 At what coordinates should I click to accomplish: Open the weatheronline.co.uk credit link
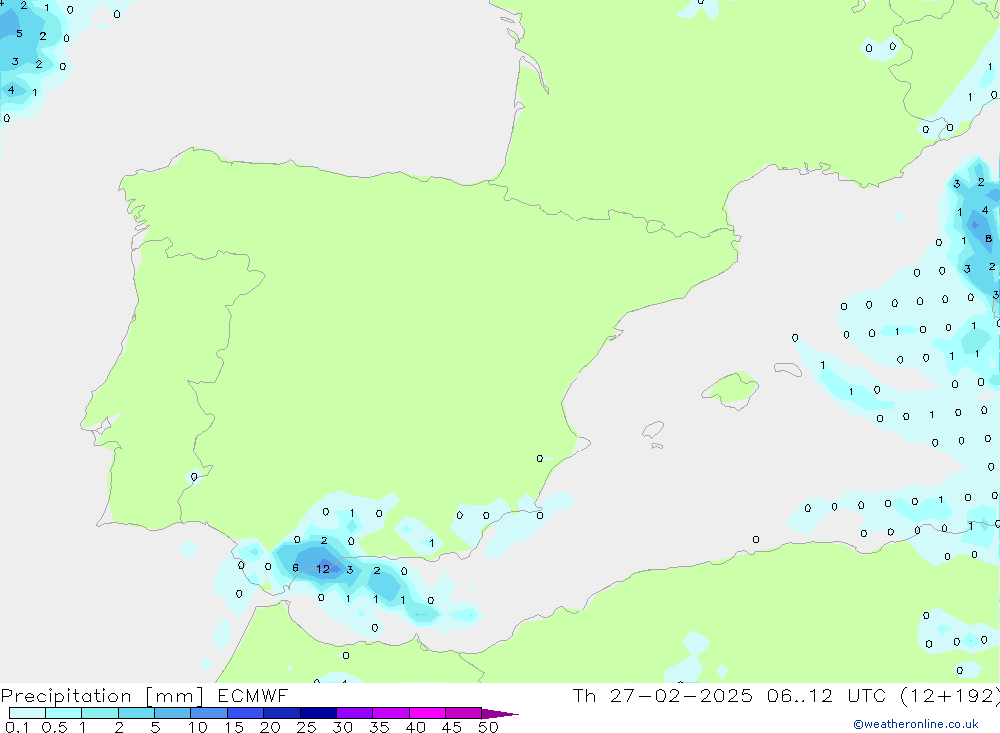(x=916, y=724)
